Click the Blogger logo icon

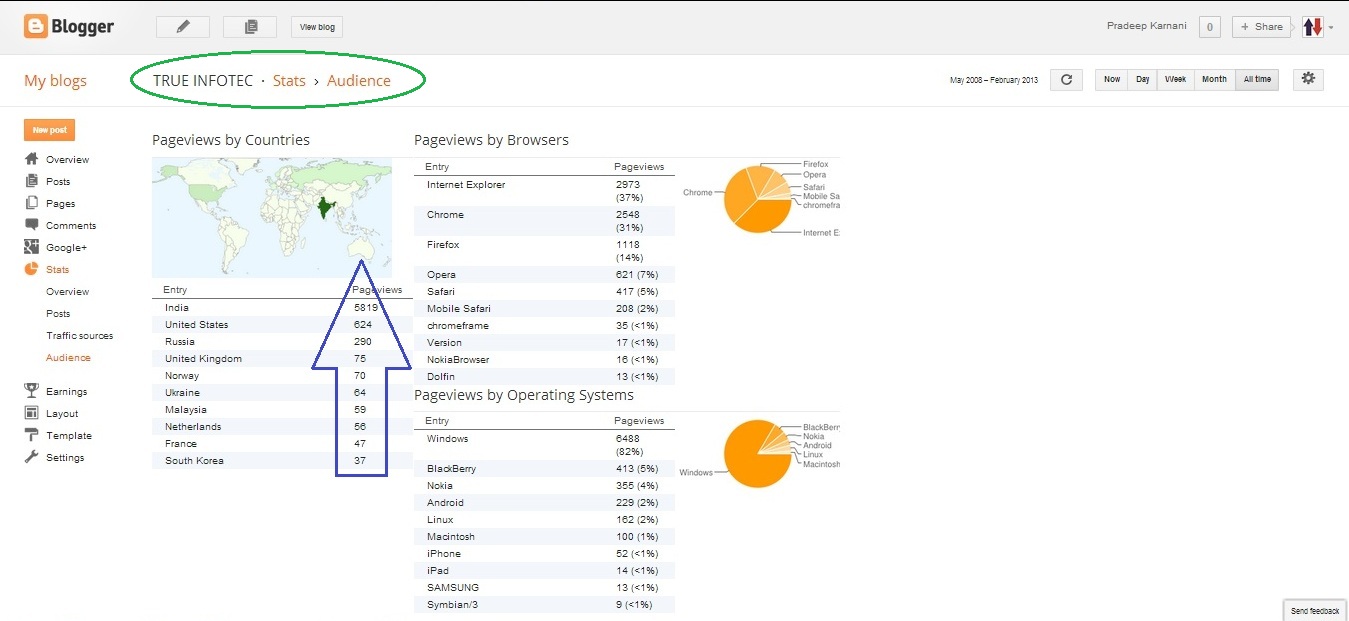[36, 27]
